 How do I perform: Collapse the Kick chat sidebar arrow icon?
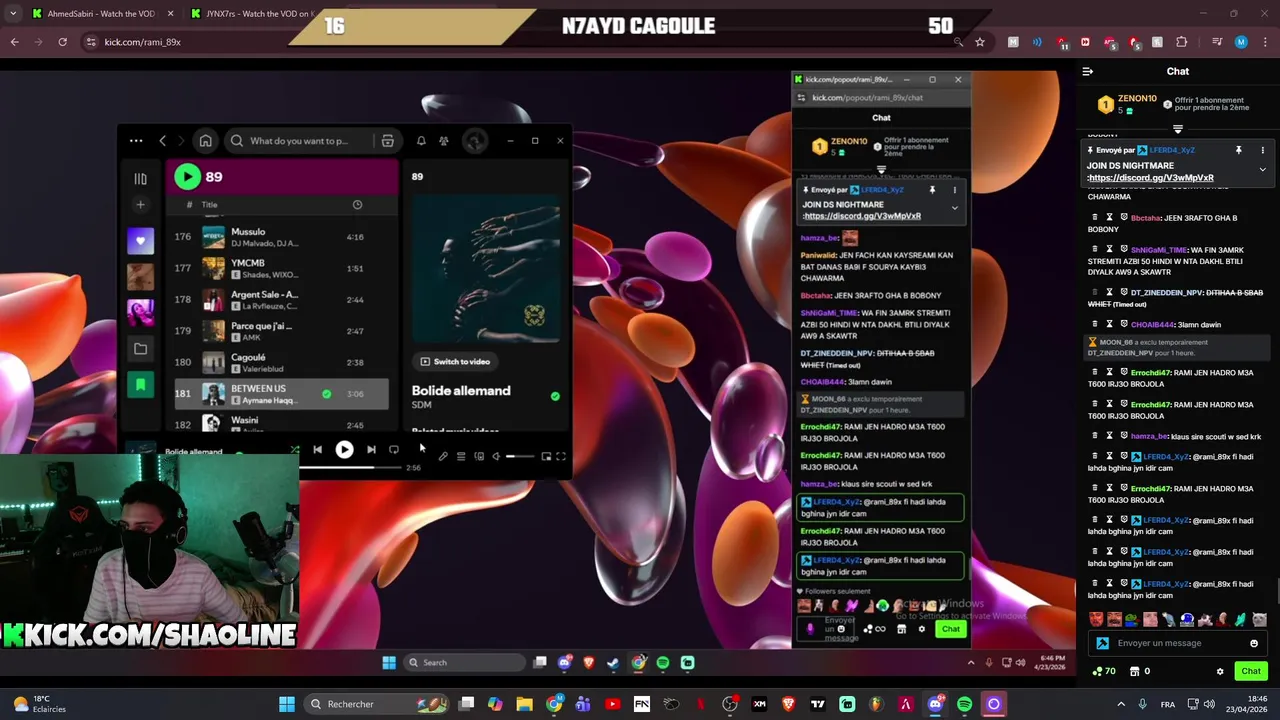pyautogui.click(x=1088, y=71)
